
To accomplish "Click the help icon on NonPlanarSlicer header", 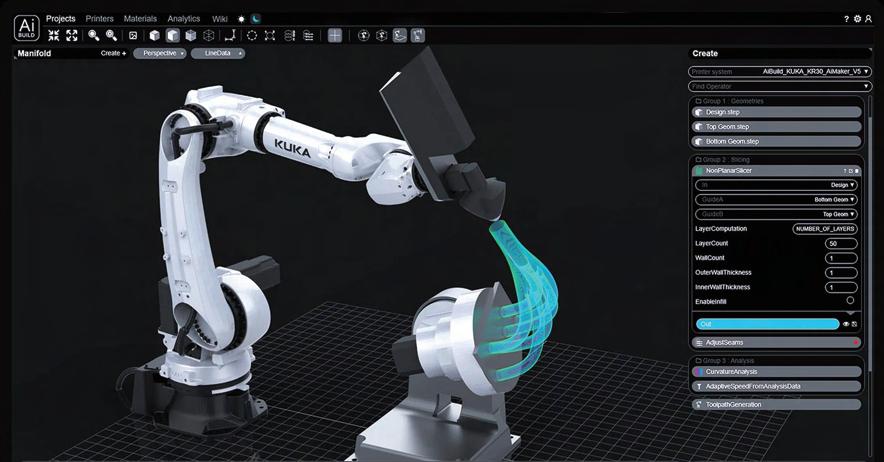I will coord(845,171).
